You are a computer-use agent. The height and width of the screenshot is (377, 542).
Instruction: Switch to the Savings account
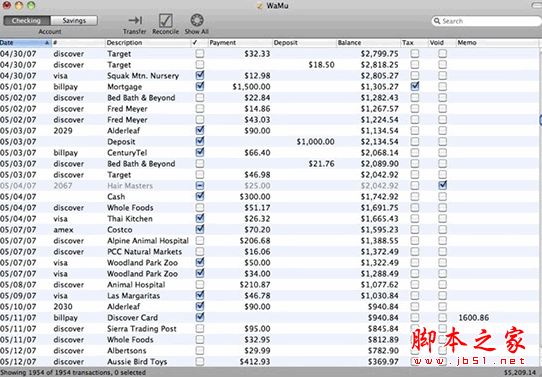coord(74,21)
